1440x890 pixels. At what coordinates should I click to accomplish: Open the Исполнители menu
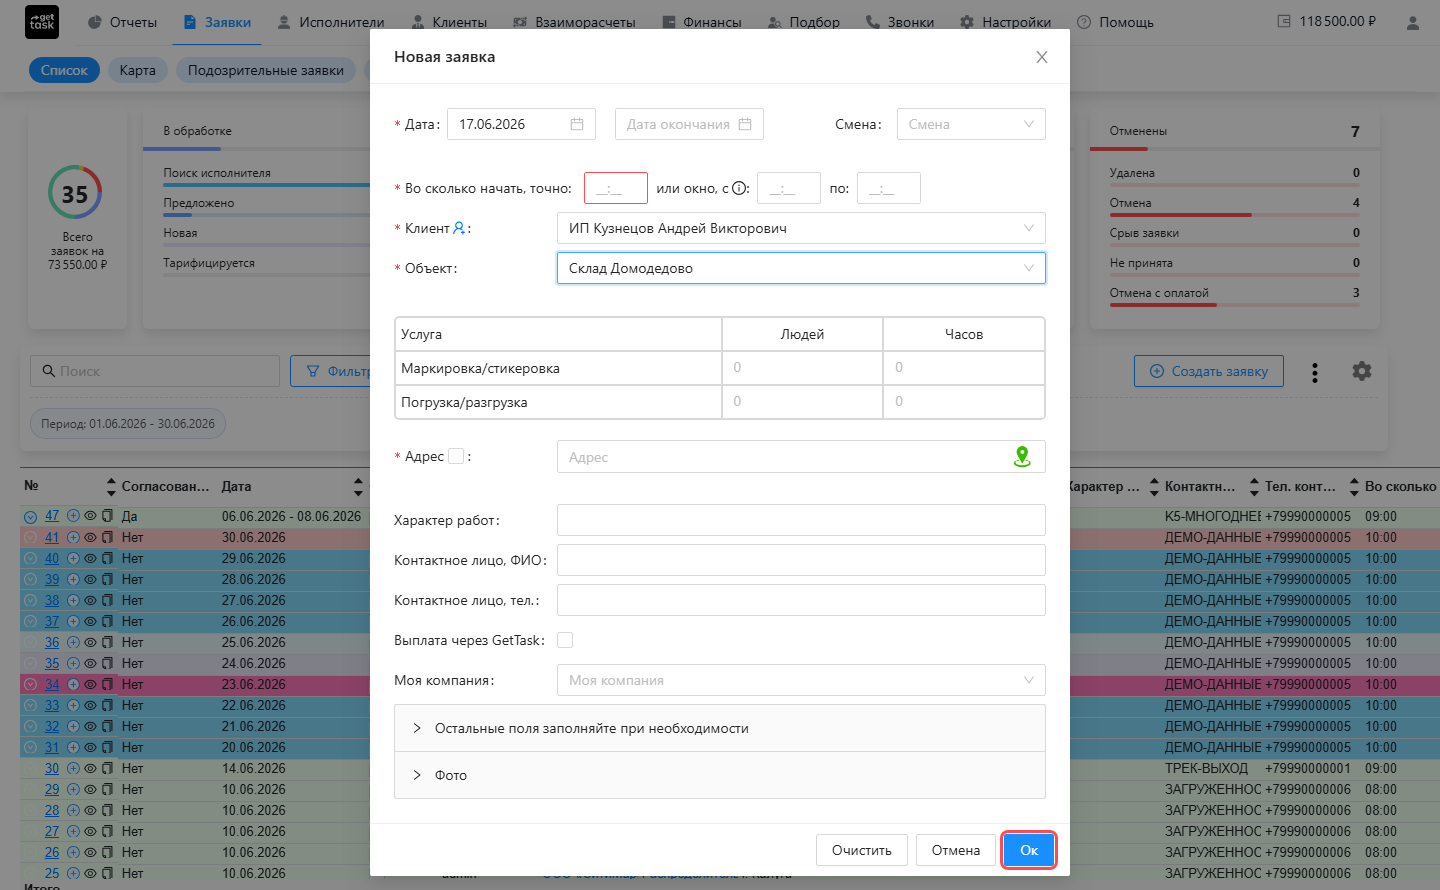point(330,22)
